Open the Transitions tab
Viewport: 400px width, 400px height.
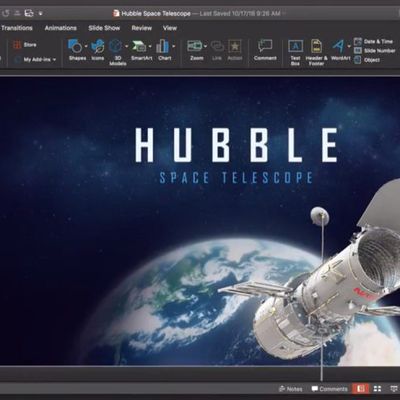click(x=17, y=28)
